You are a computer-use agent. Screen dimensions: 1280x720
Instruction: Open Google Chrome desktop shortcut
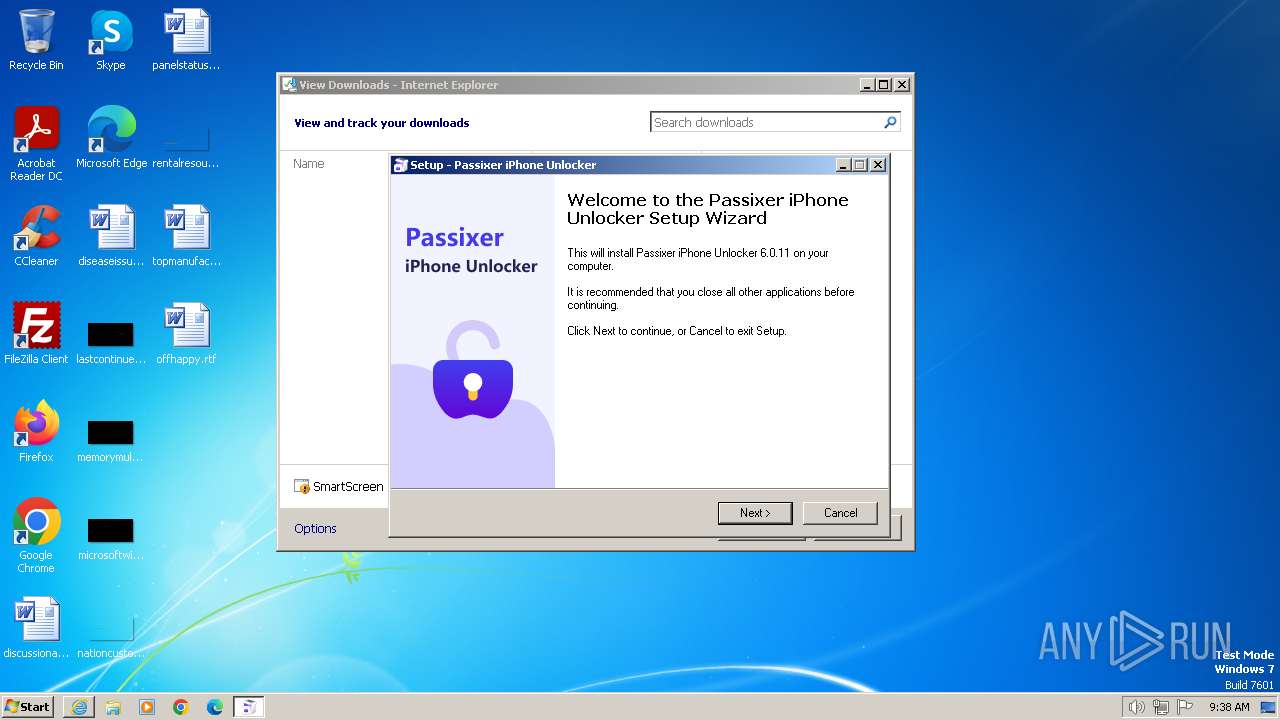(x=36, y=536)
